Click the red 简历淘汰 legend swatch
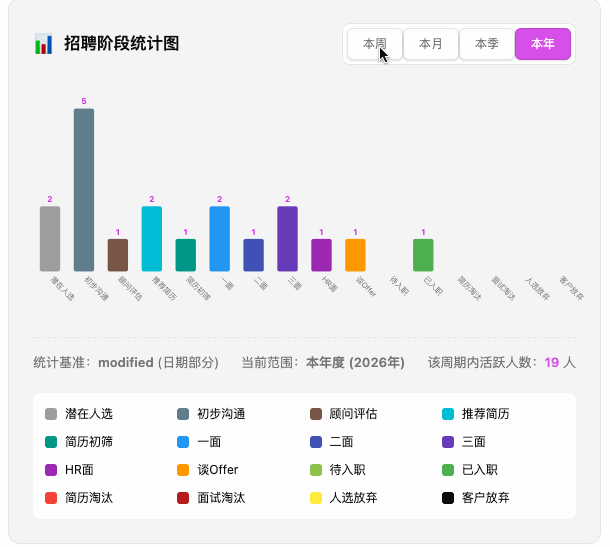Viewport: 610px width, 547px height. (51, 498)
